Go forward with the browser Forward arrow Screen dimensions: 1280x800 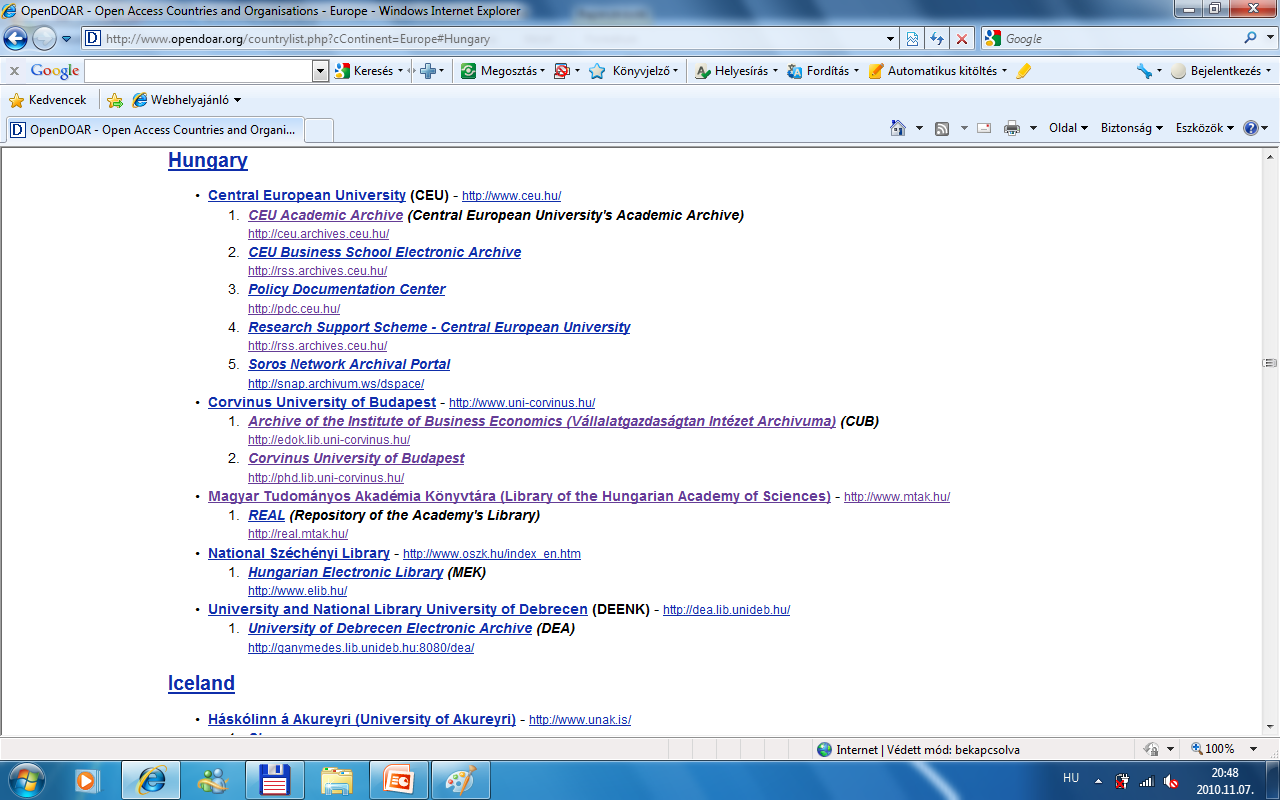(x=44, y=38)
